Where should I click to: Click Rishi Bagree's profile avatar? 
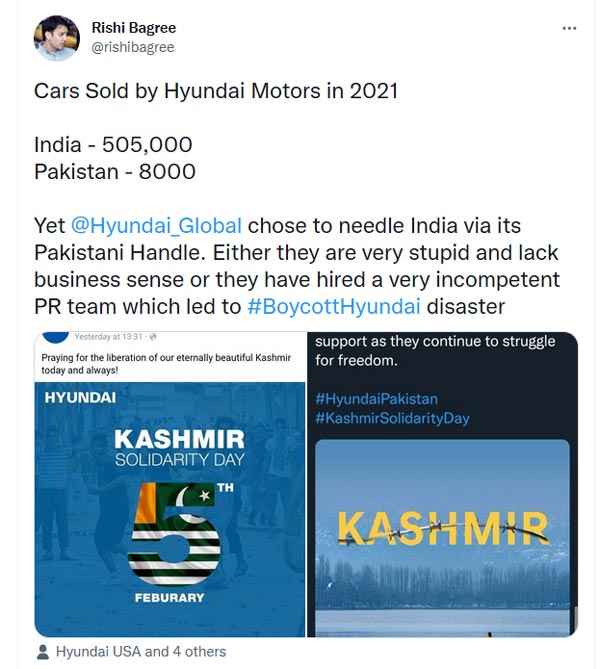coord(56,38)
